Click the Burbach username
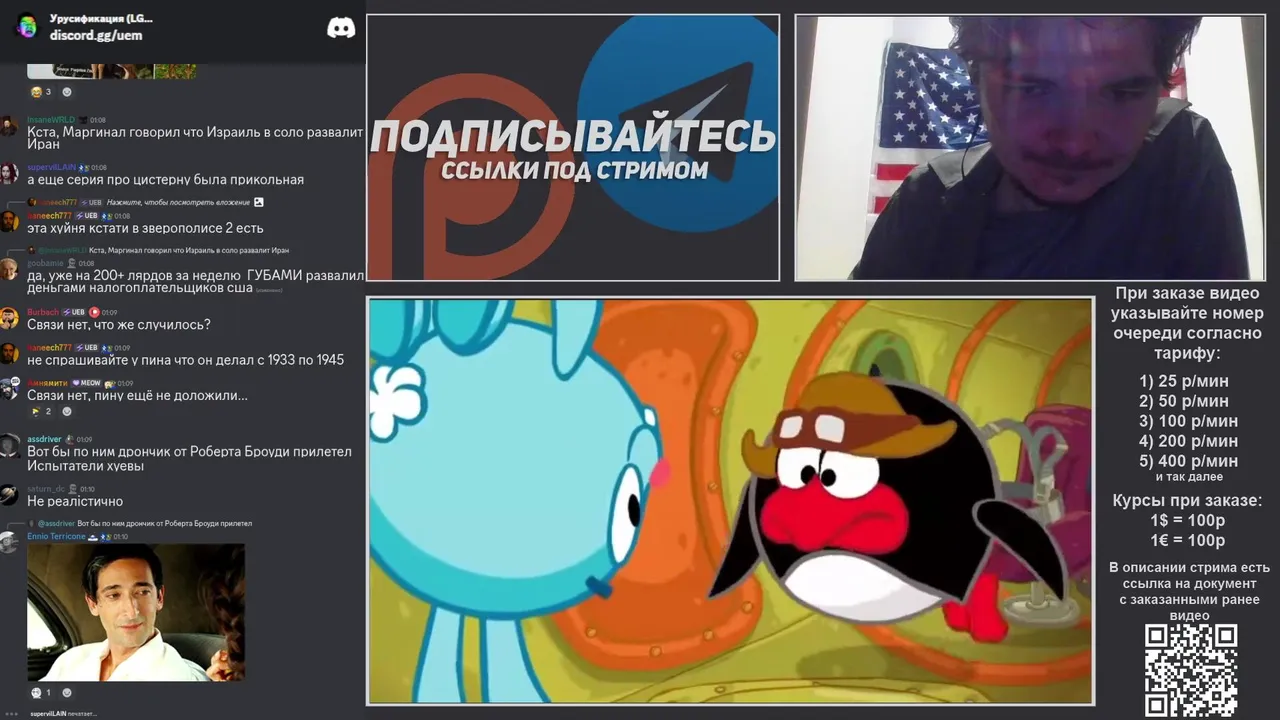The image size is (1280, 720). click(43, 312)
